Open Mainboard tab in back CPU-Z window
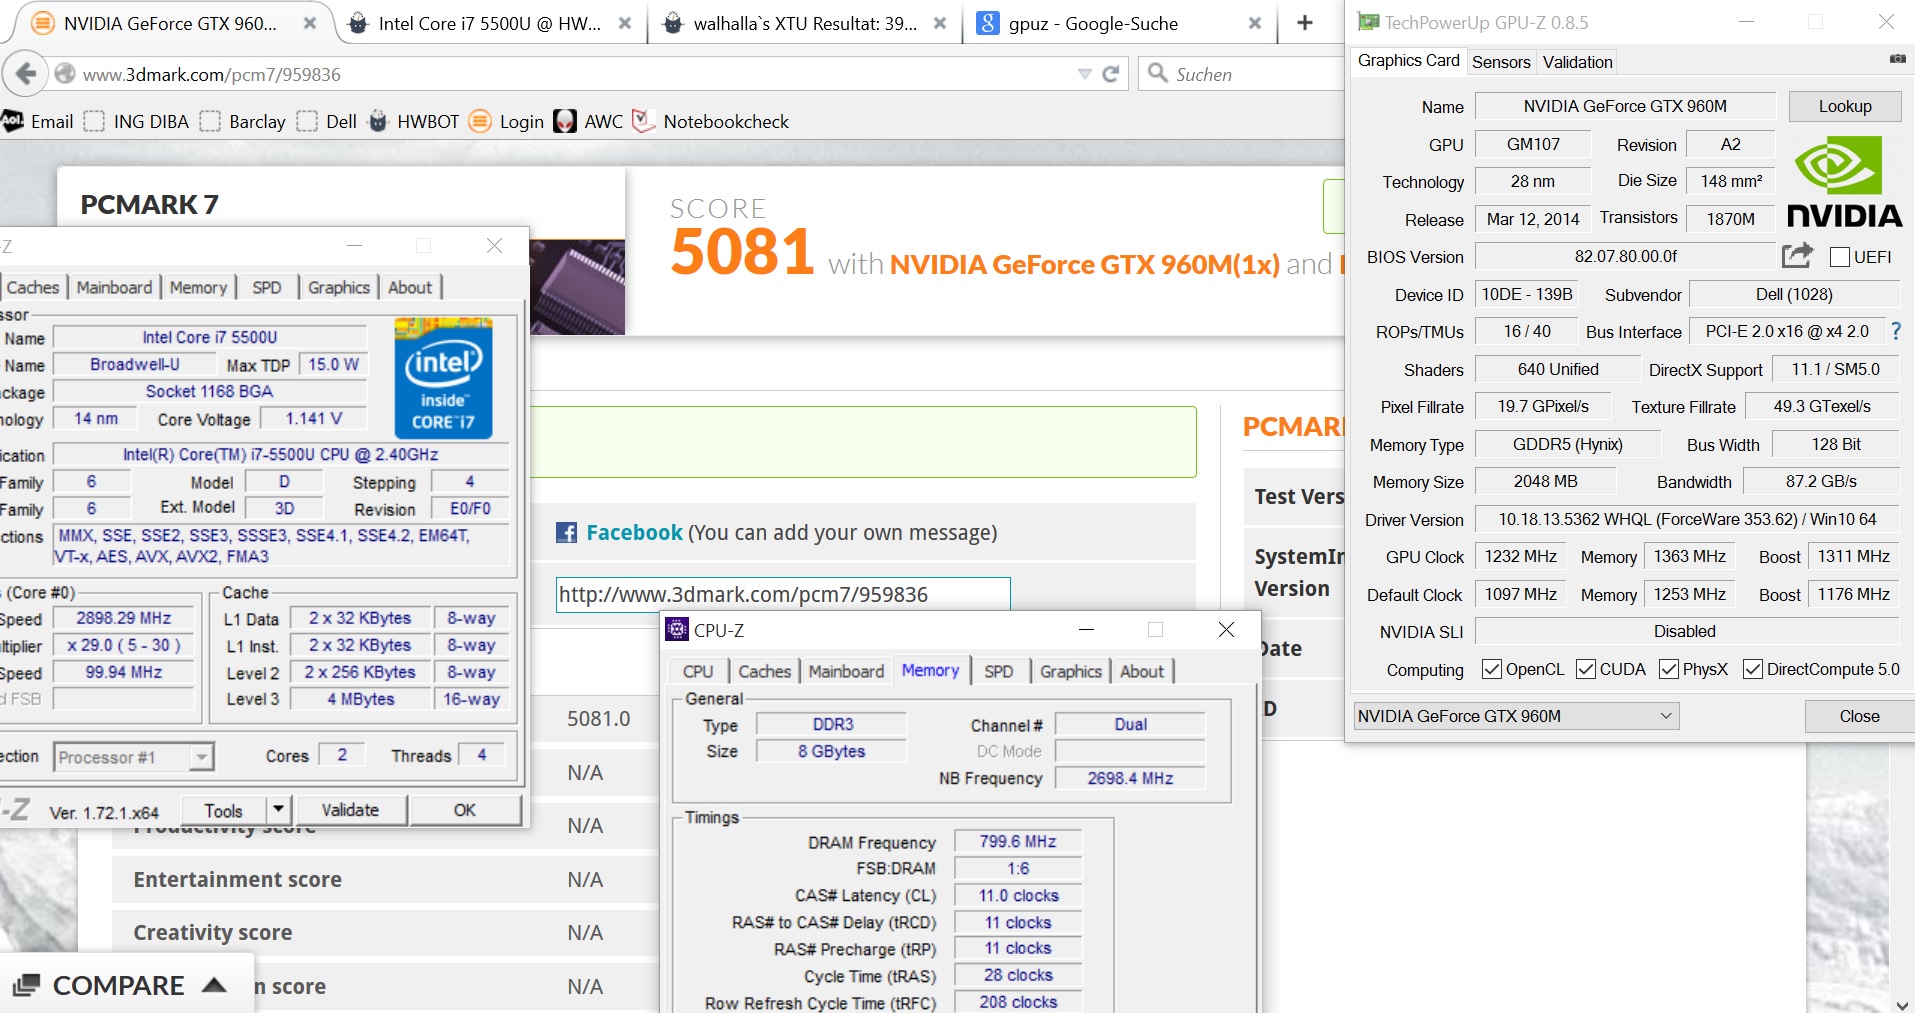 click(114, 287)
